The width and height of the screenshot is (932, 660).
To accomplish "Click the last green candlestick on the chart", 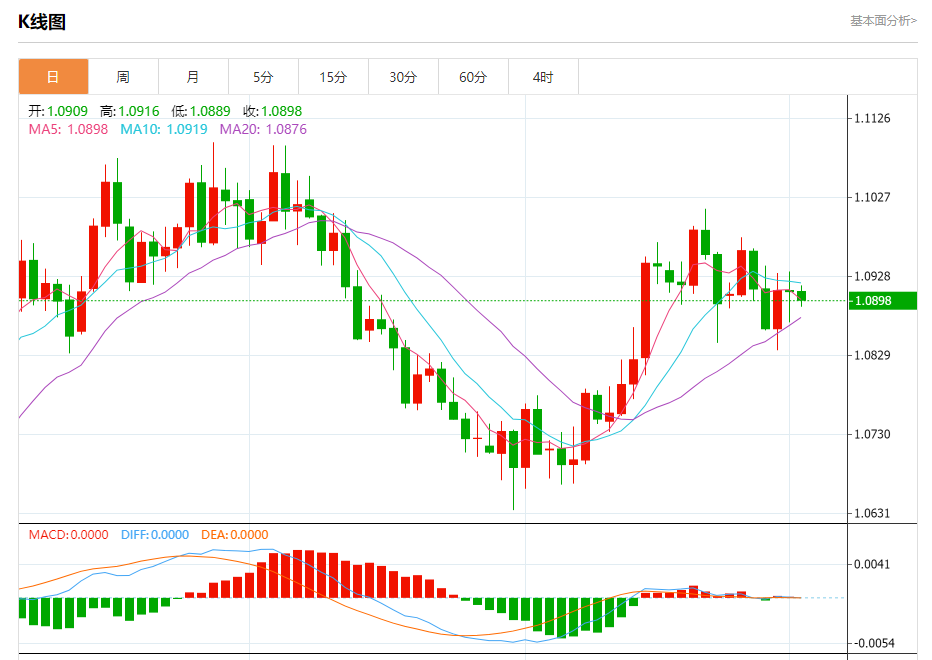I will click(802, 296).
